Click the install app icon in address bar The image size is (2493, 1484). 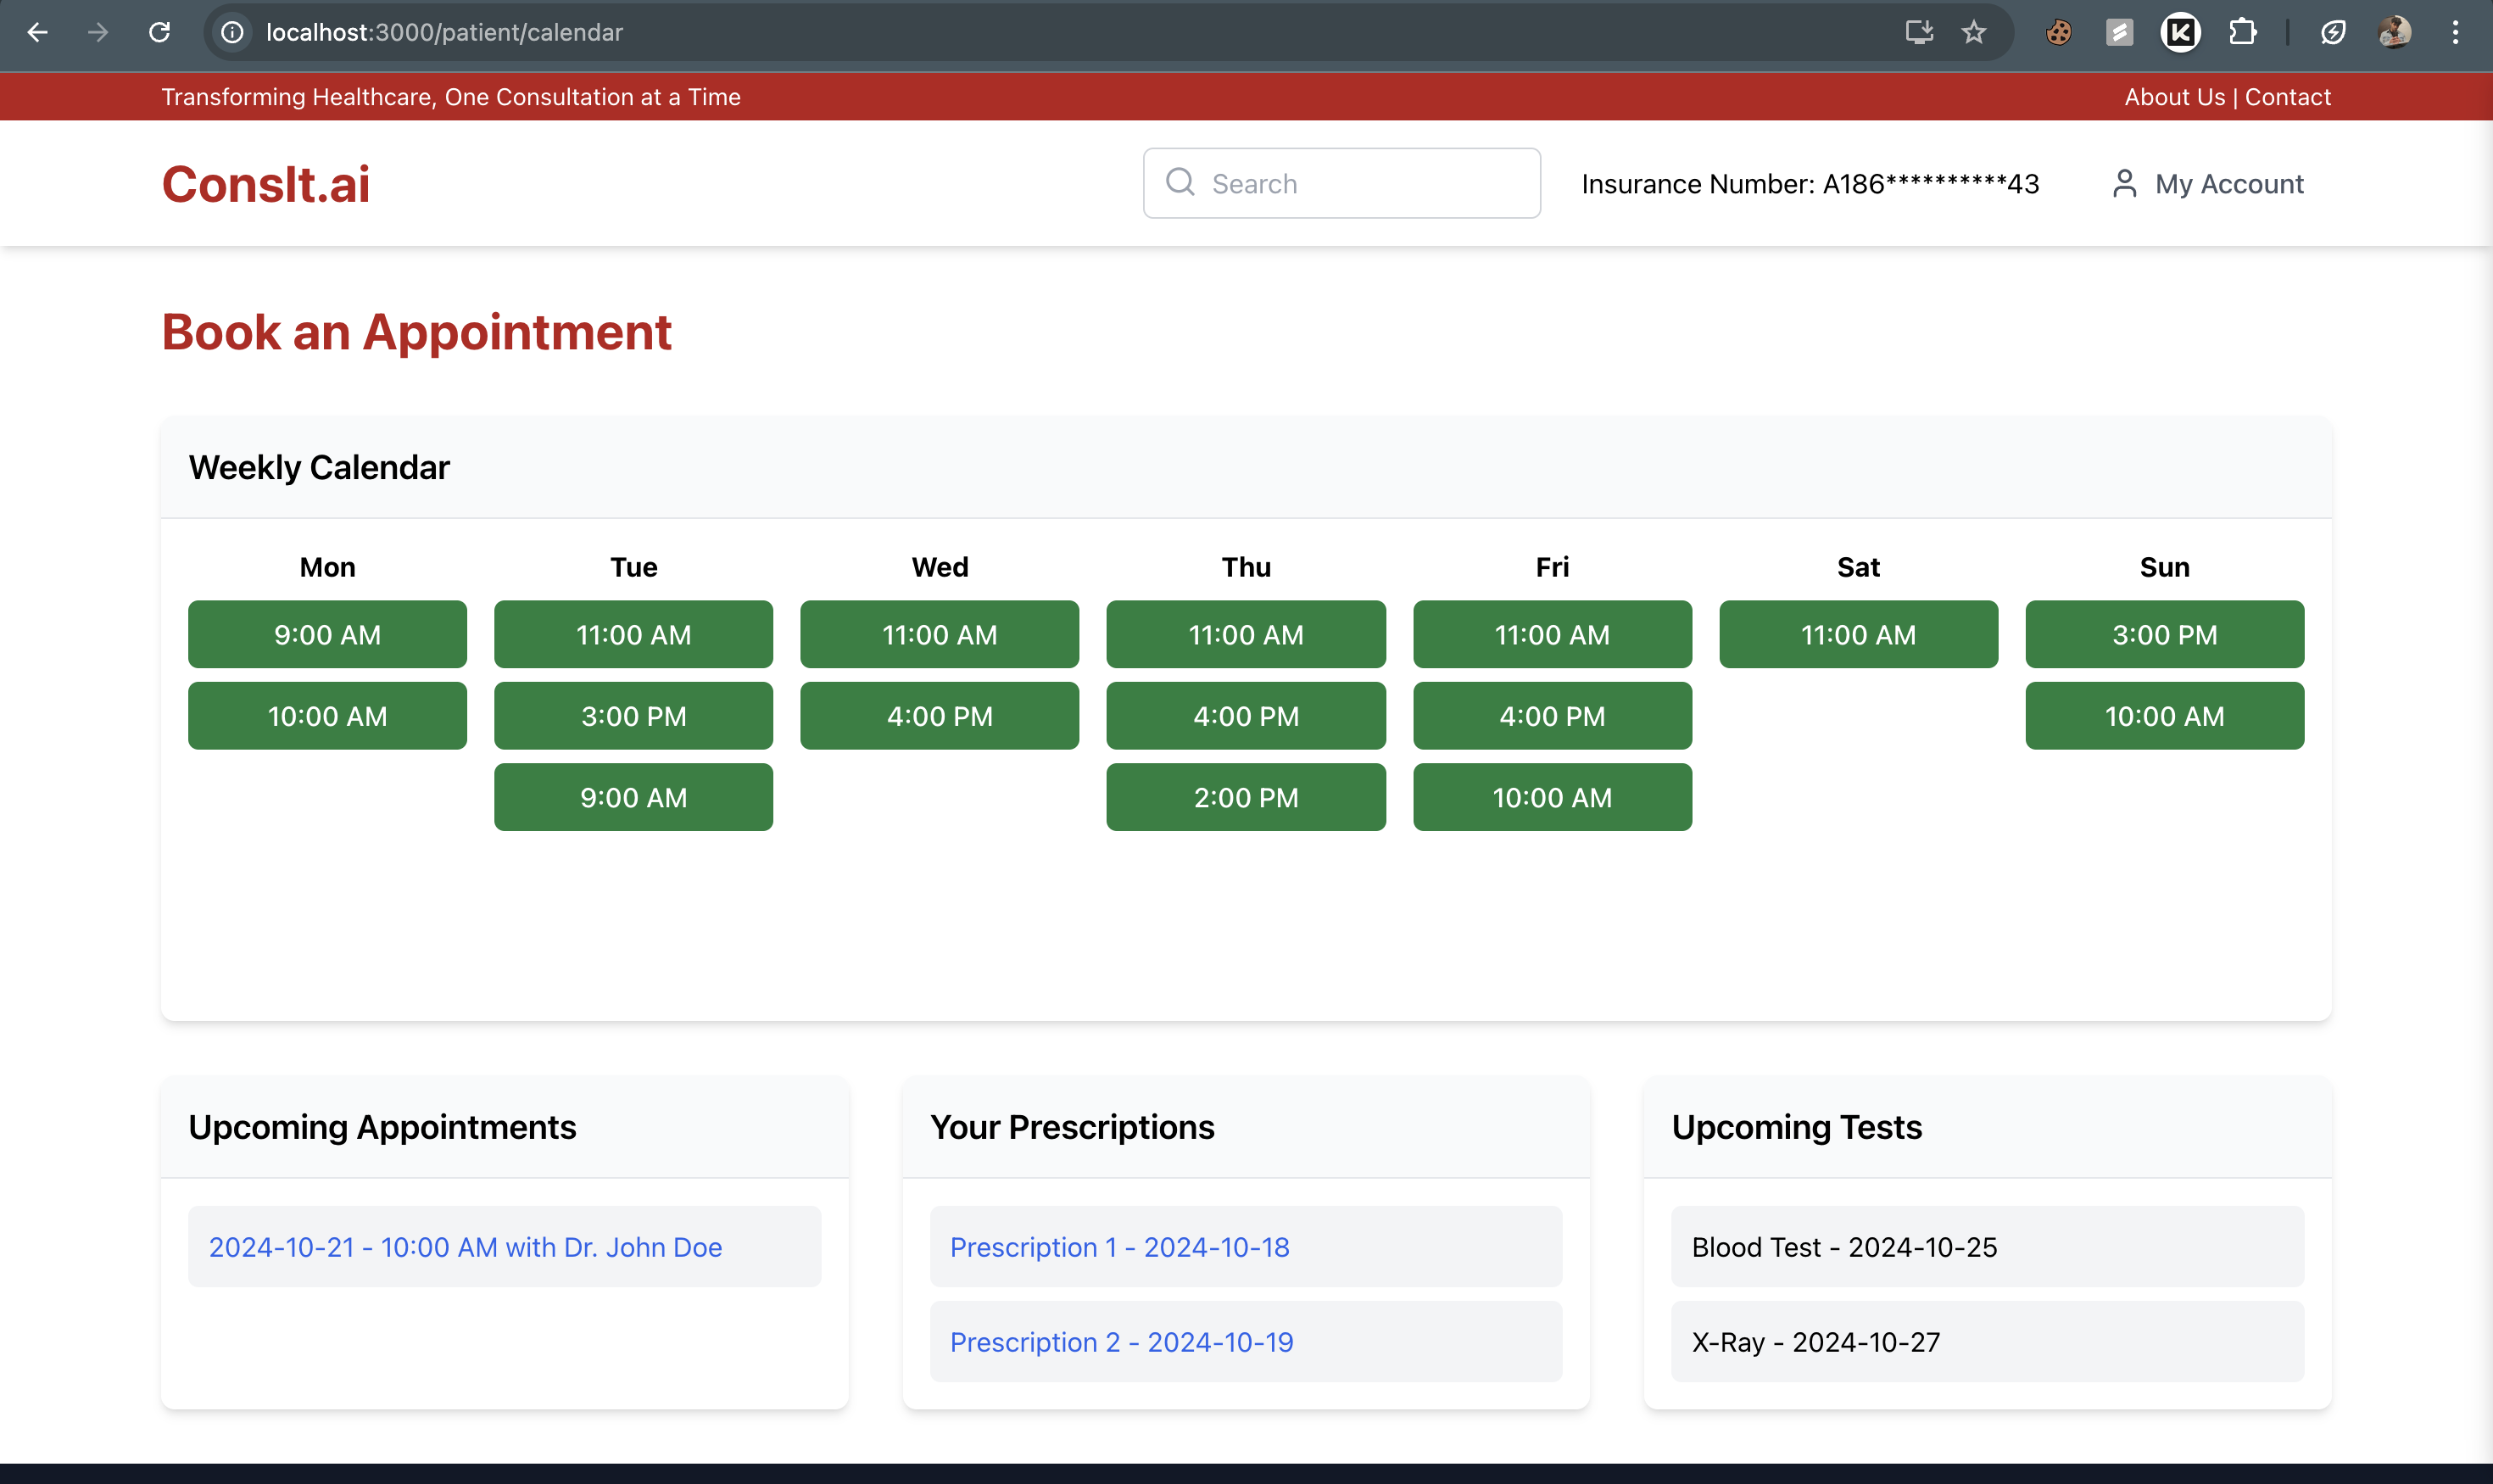coord(1918,32)
